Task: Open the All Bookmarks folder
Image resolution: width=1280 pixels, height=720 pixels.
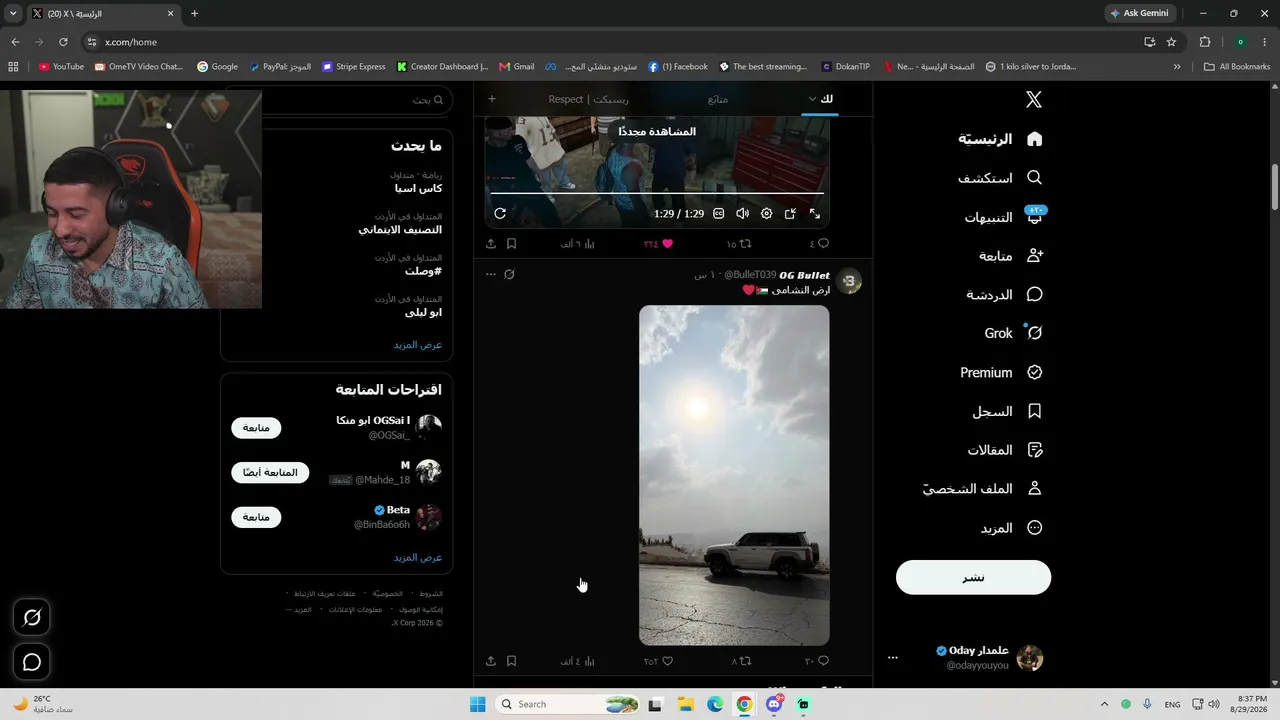Action: pyautogui.click(x=1236, y=67)
